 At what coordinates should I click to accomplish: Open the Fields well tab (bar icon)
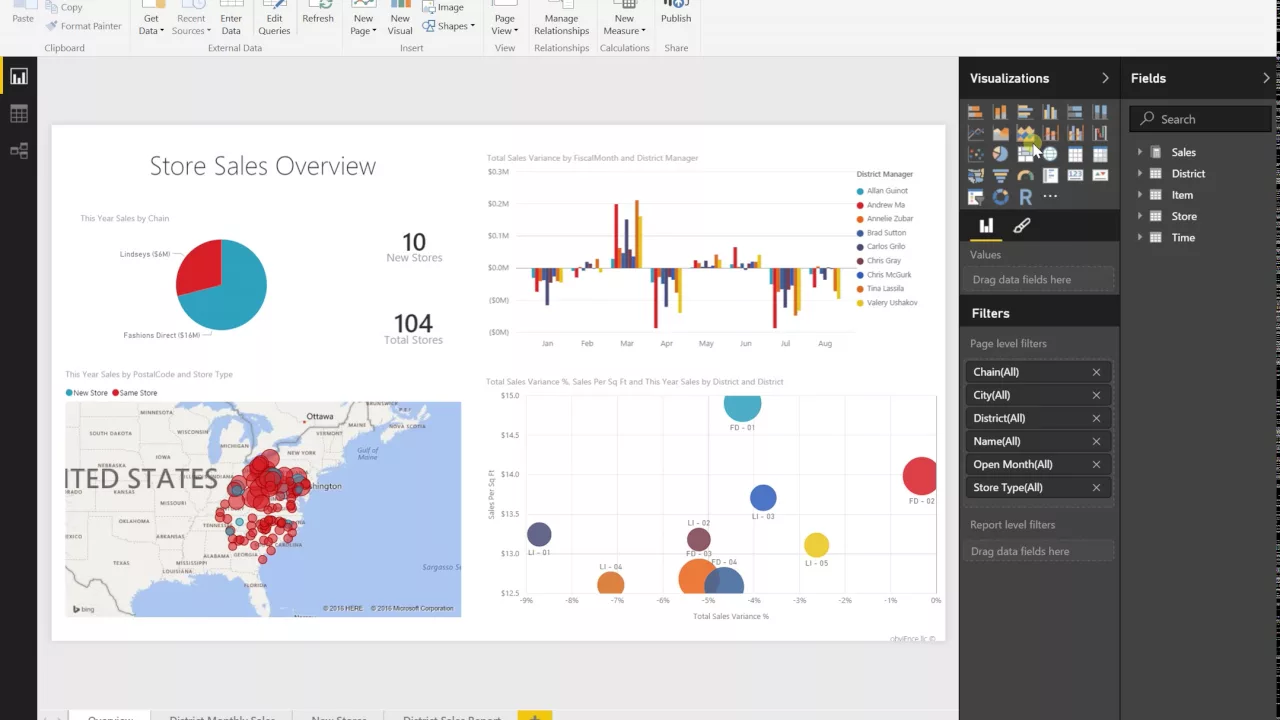coord(986,226)
